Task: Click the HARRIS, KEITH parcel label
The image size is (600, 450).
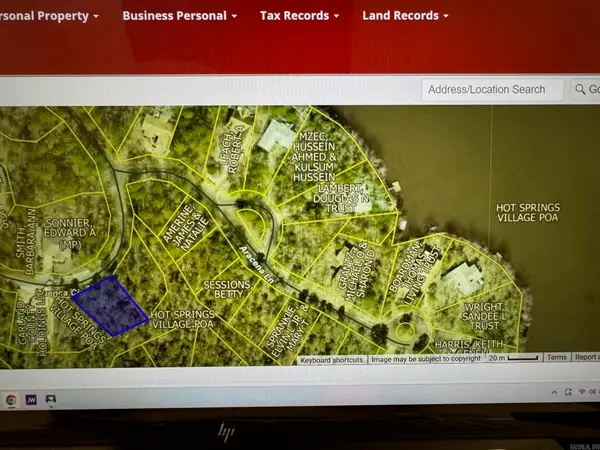Action: tap(469, 347)
